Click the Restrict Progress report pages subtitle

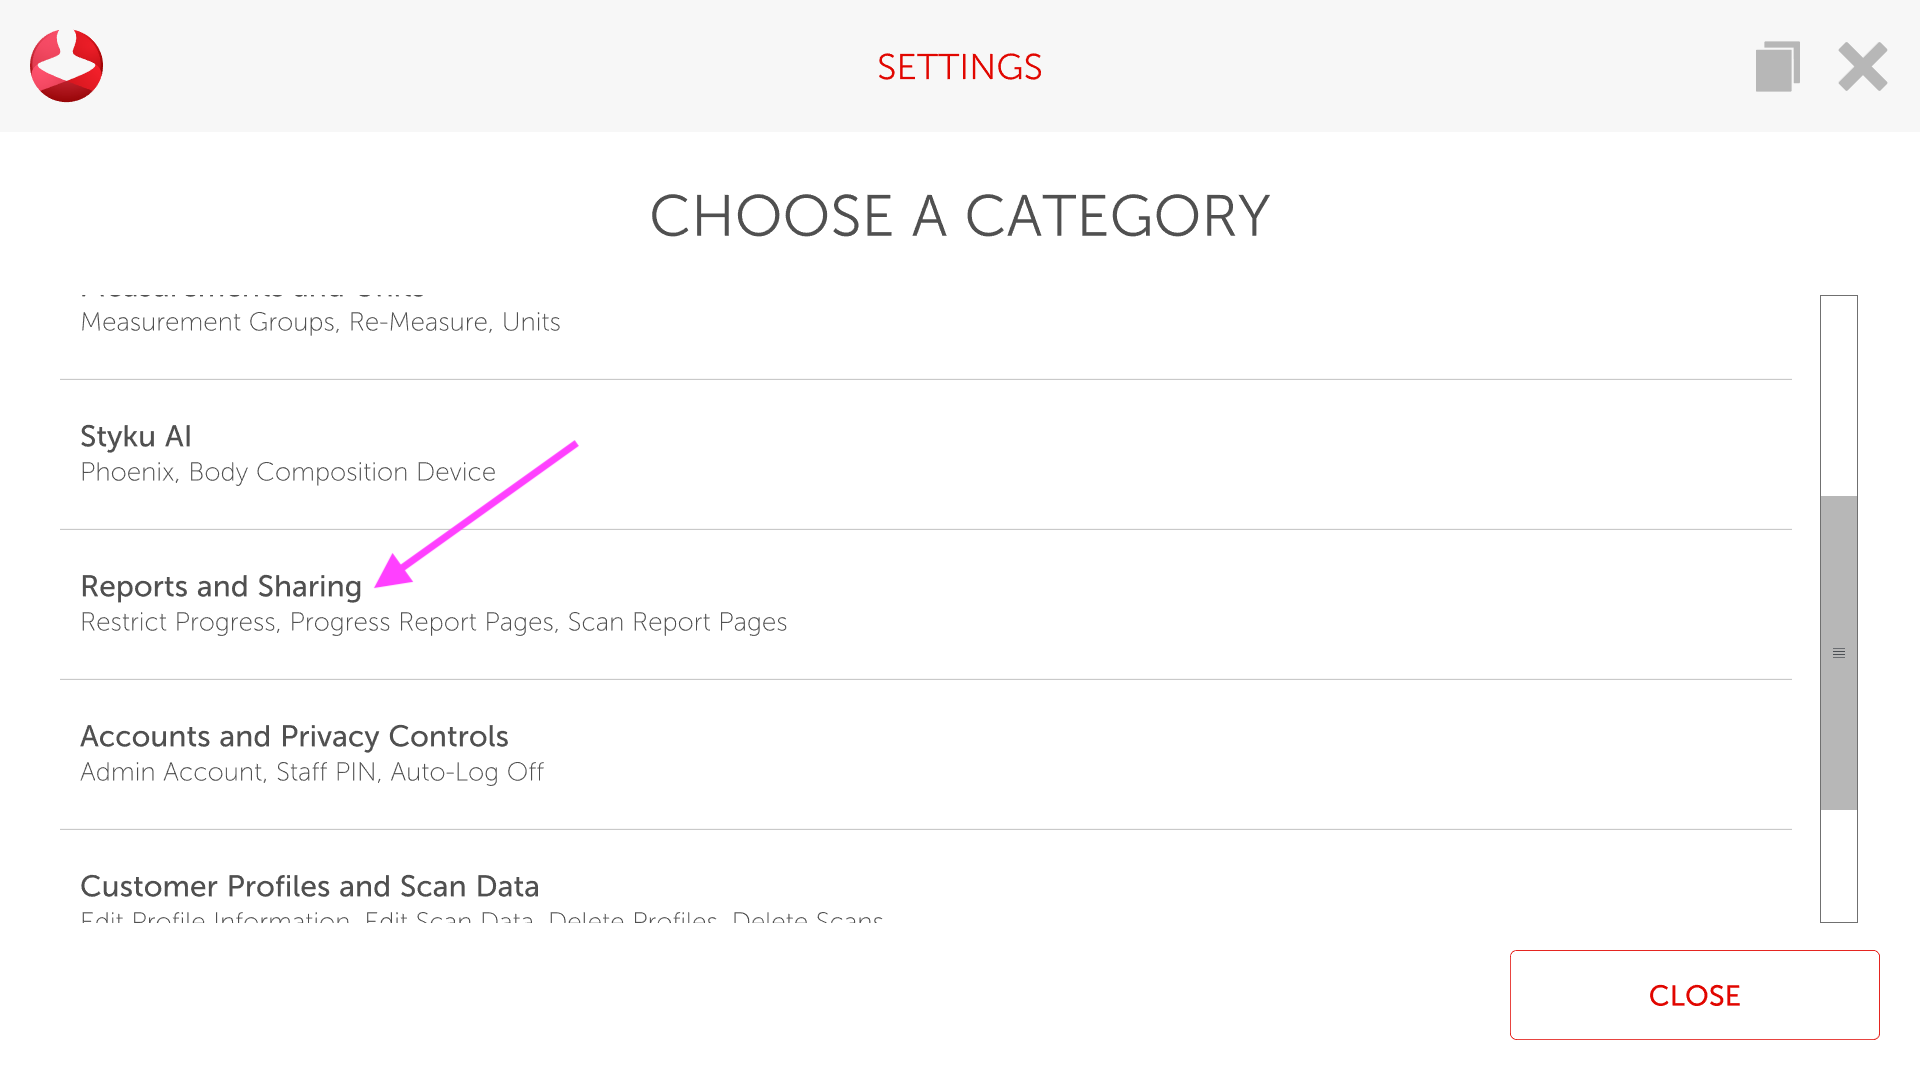coord(433,622)
